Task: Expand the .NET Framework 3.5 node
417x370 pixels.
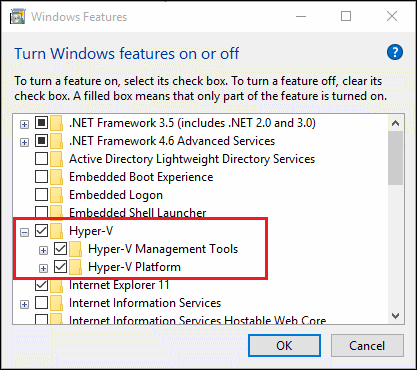Action: click(24, 125)
